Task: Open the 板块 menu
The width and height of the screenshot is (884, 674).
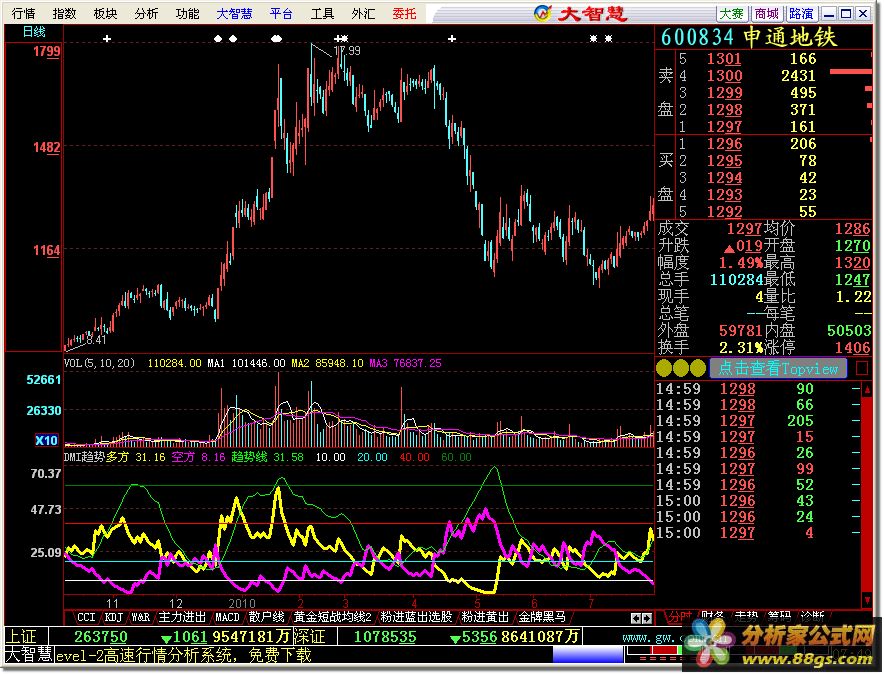Action: 105,14
